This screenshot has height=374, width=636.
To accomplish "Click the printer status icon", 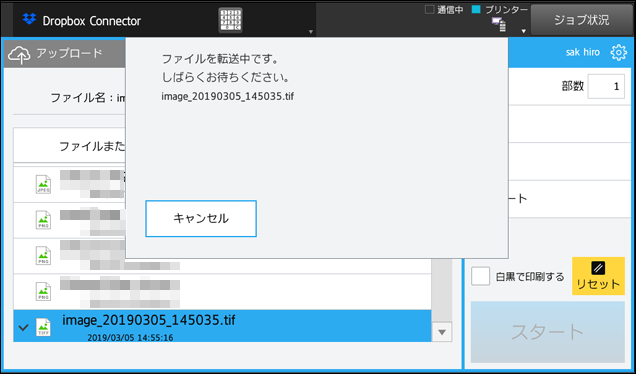I will coord(499,24).
